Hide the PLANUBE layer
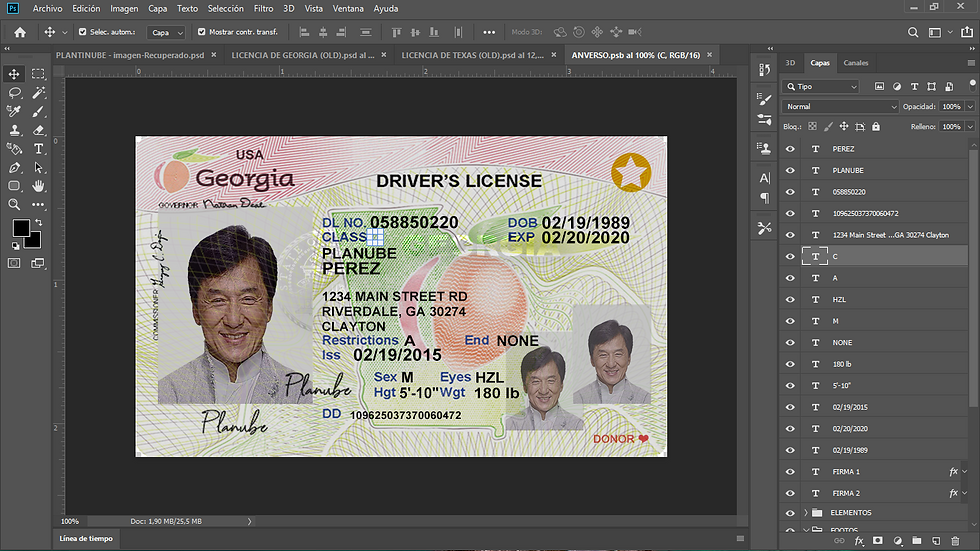Viewport: 980px width, 551px height. pos(790,171)
